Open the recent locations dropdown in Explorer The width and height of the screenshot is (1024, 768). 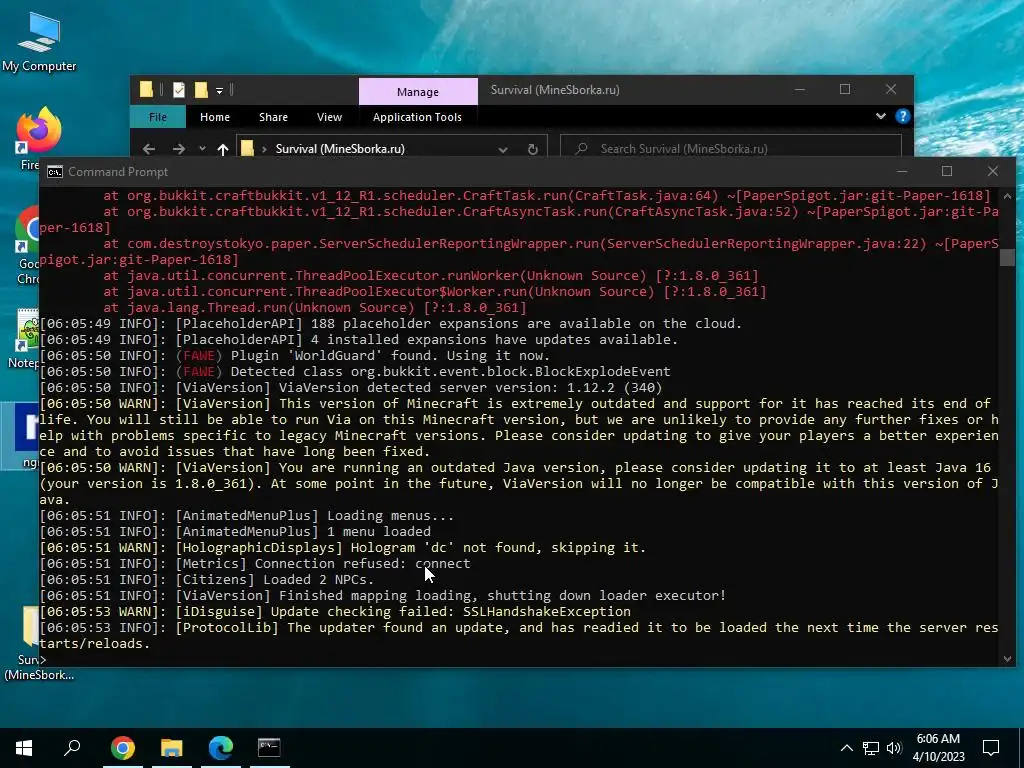coord(202,149)
